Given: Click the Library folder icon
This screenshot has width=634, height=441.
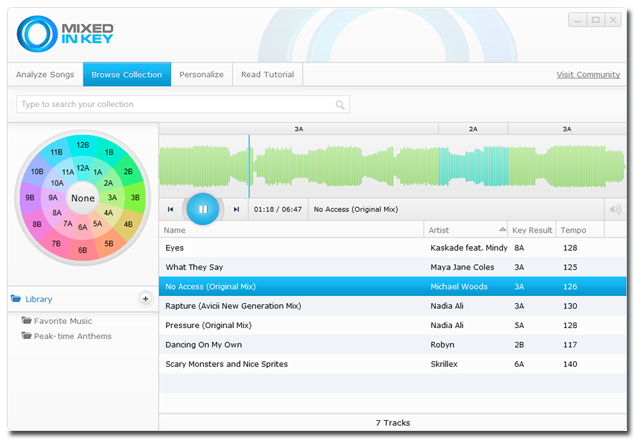Looking at the screenshot, I should [16, 298].
